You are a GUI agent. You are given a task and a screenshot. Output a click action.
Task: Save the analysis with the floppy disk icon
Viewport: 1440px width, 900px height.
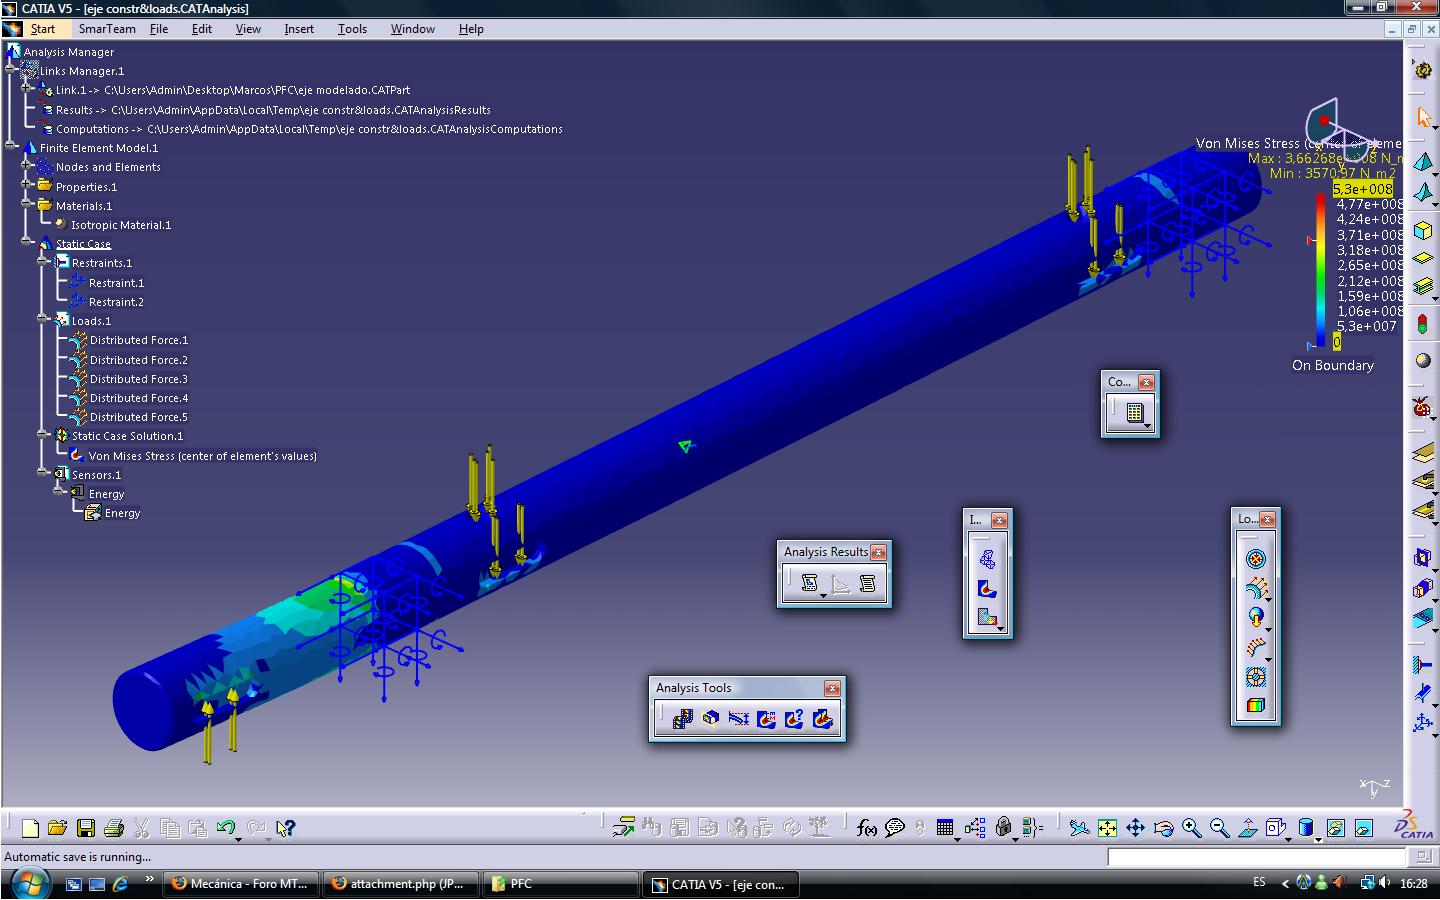(x=86, y=828)
